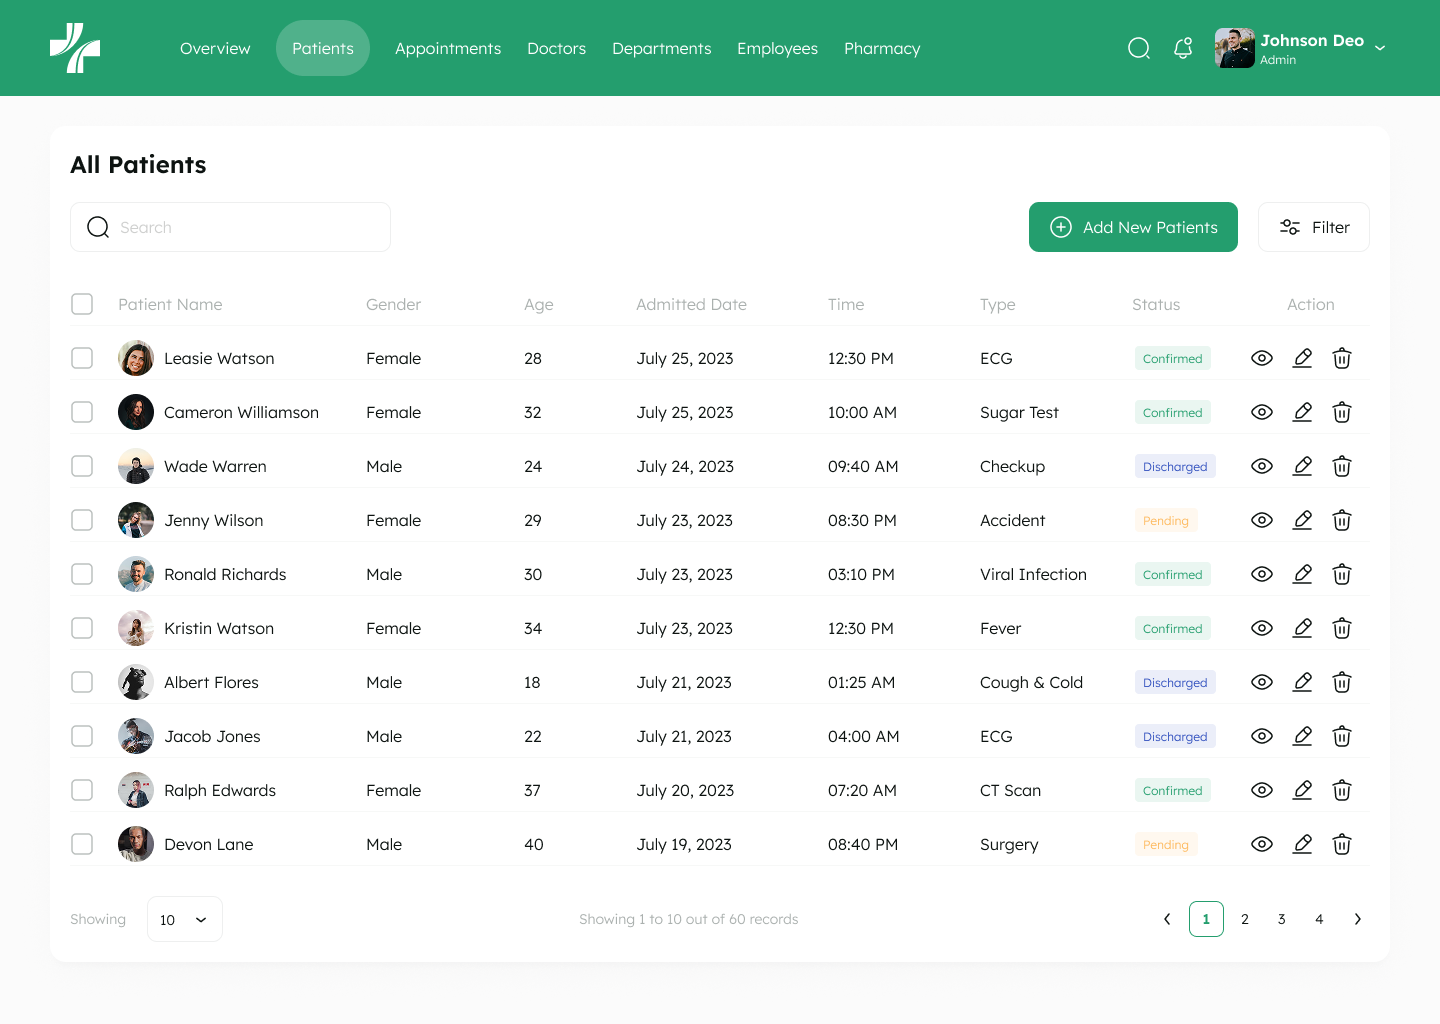The image size is (1440, 1024).
Task: Edit Wade Warren's record with pencil icon
Action: 1302,466
